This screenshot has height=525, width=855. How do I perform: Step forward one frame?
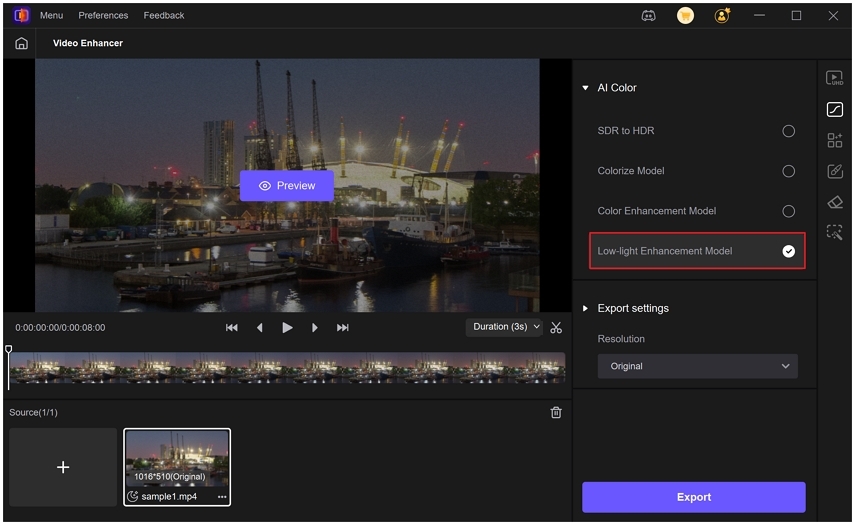click(315, 328)
